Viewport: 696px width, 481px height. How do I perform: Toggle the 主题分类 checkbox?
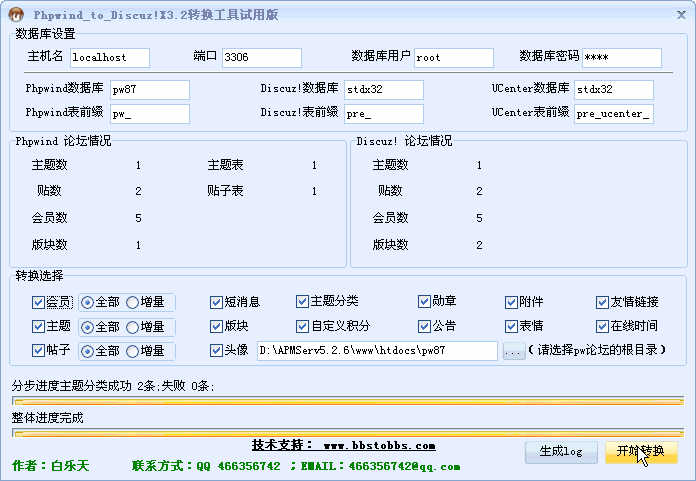click(302, 302)
